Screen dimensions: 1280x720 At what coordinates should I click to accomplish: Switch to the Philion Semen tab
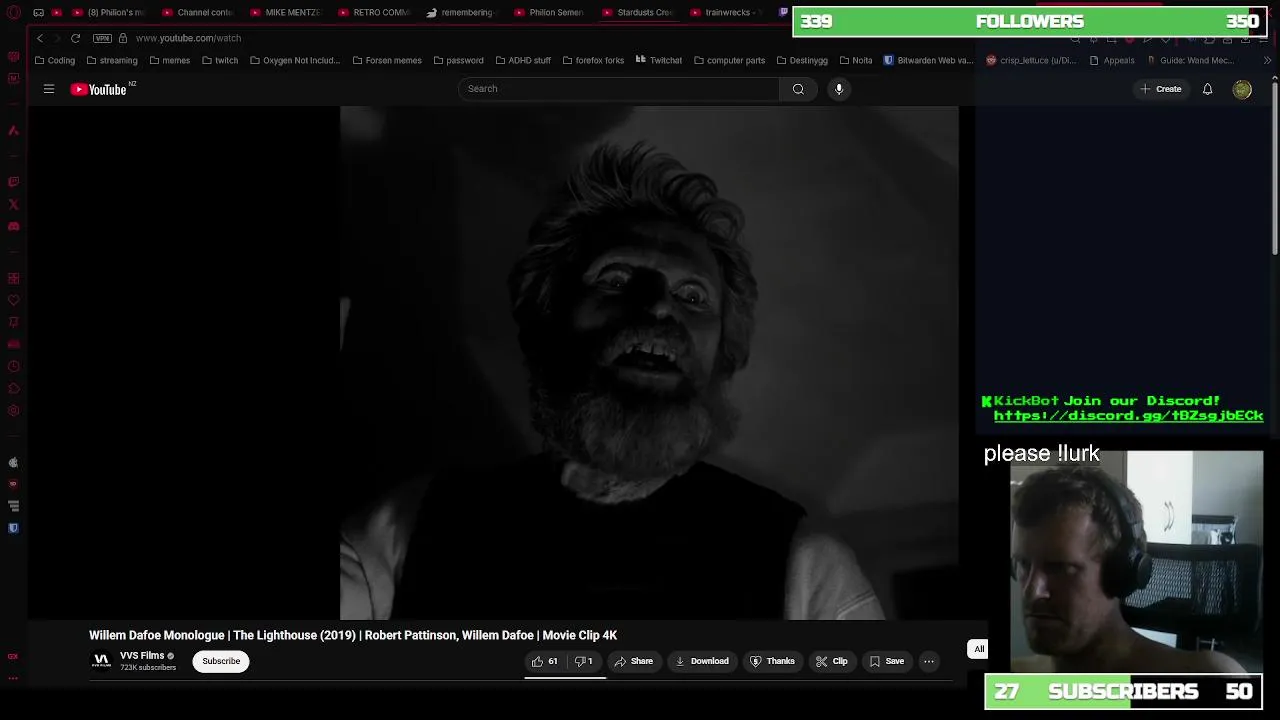click(x=549, y=13)
